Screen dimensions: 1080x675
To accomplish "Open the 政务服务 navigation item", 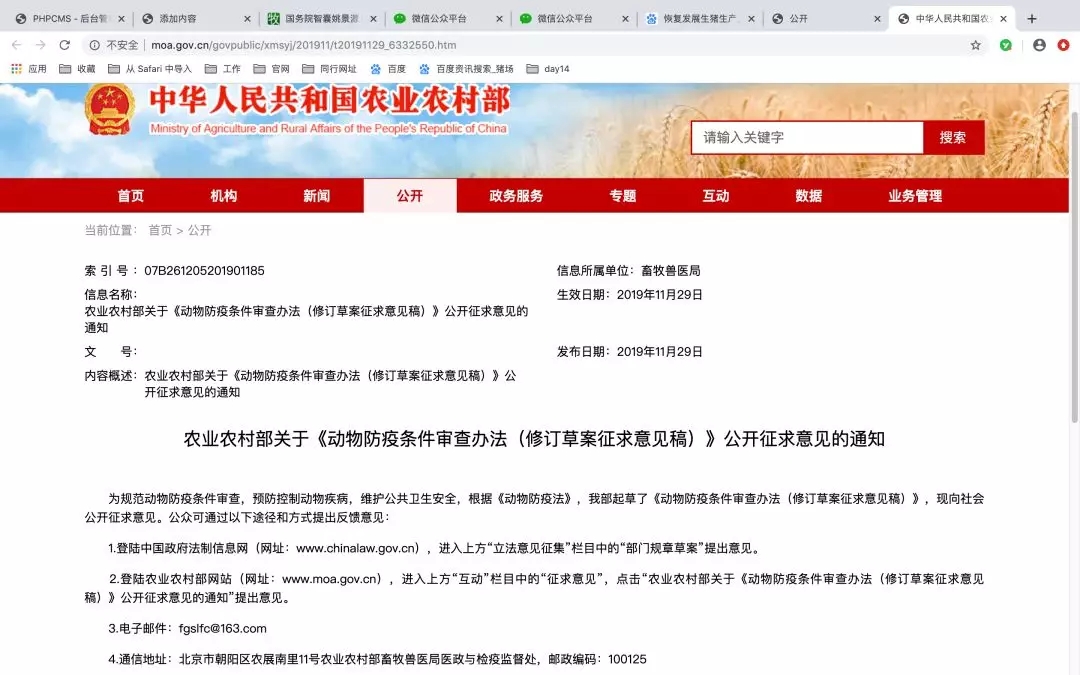I will [x=516, y=196].
